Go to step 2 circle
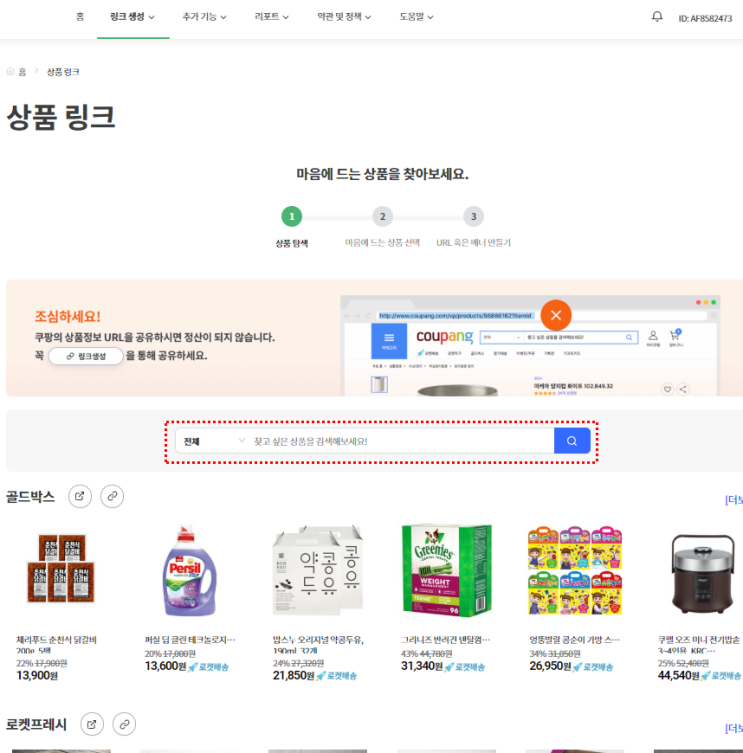The image size is (743, 753). pyautogui.click(x=382, y=217)
